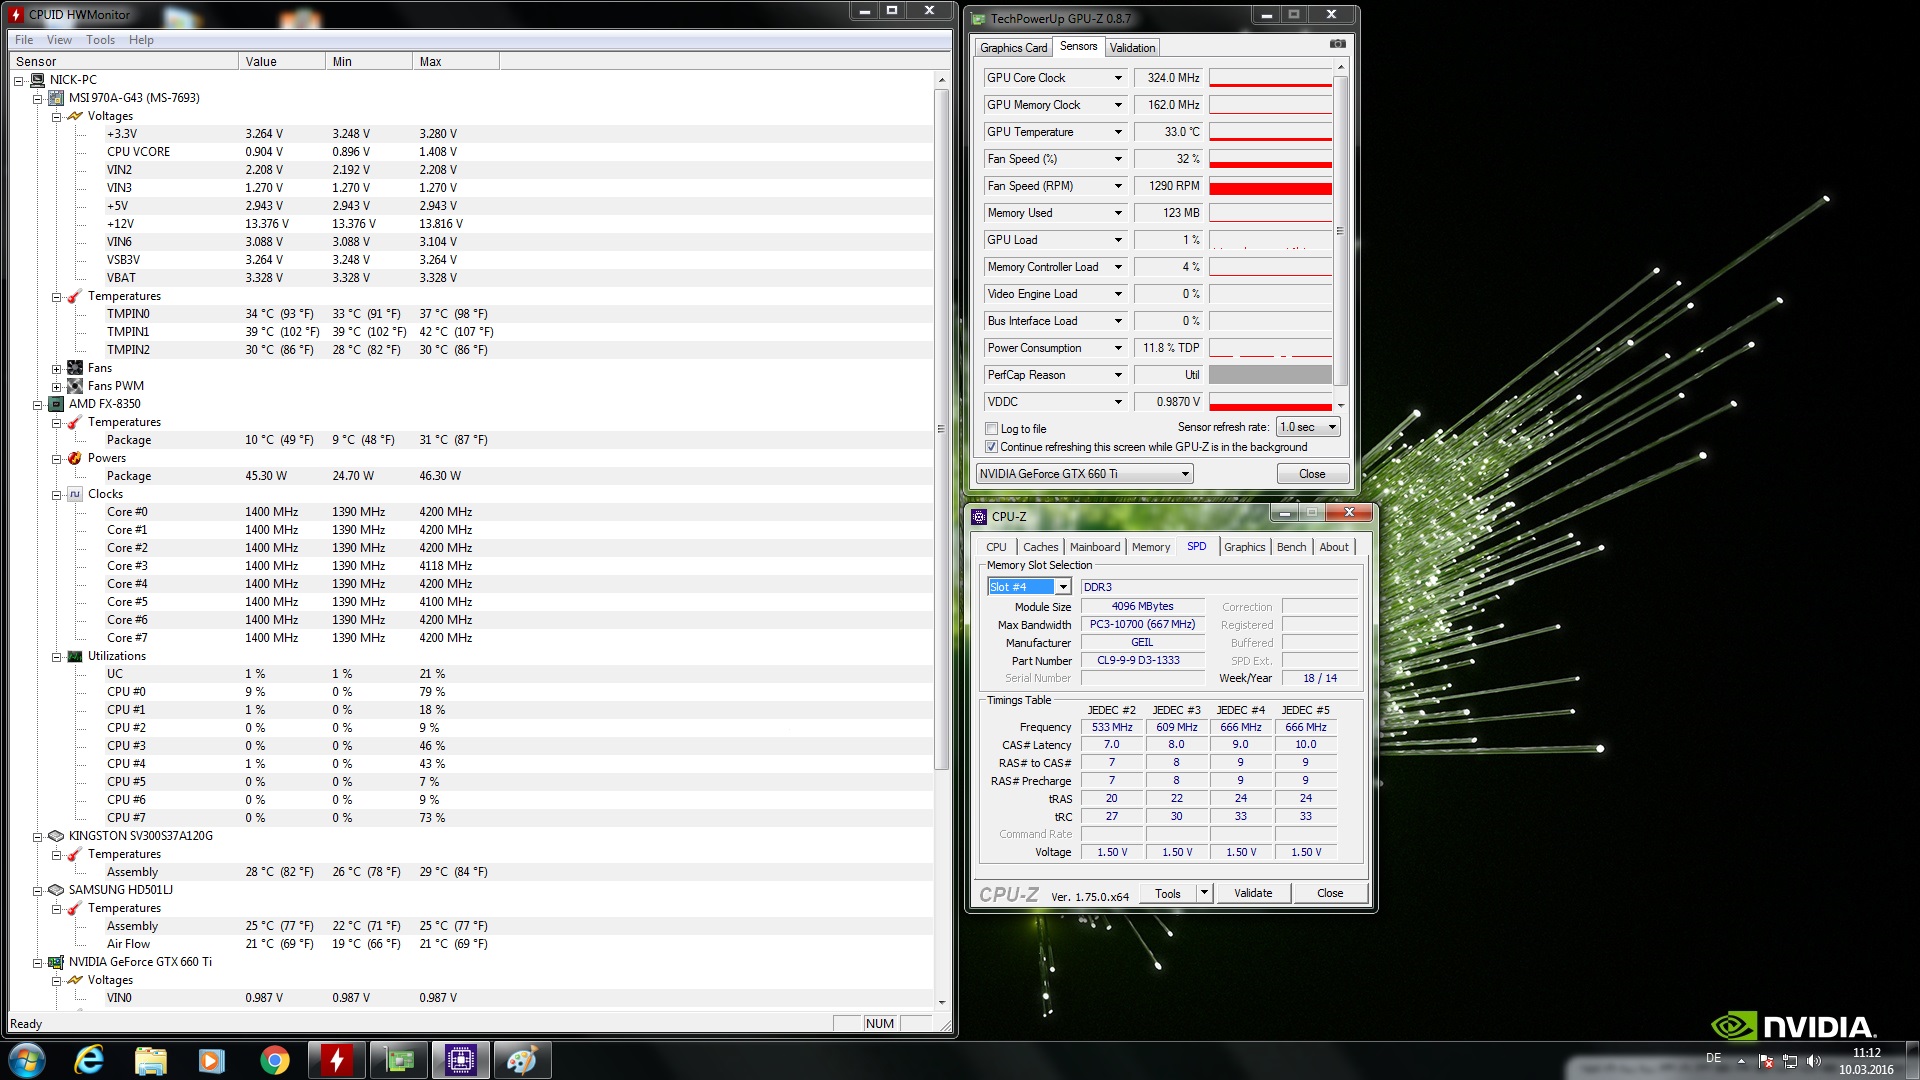The image size is (1920, 1080).
Task: Enable the Log to file checkbox
Action: click(992, 429)
